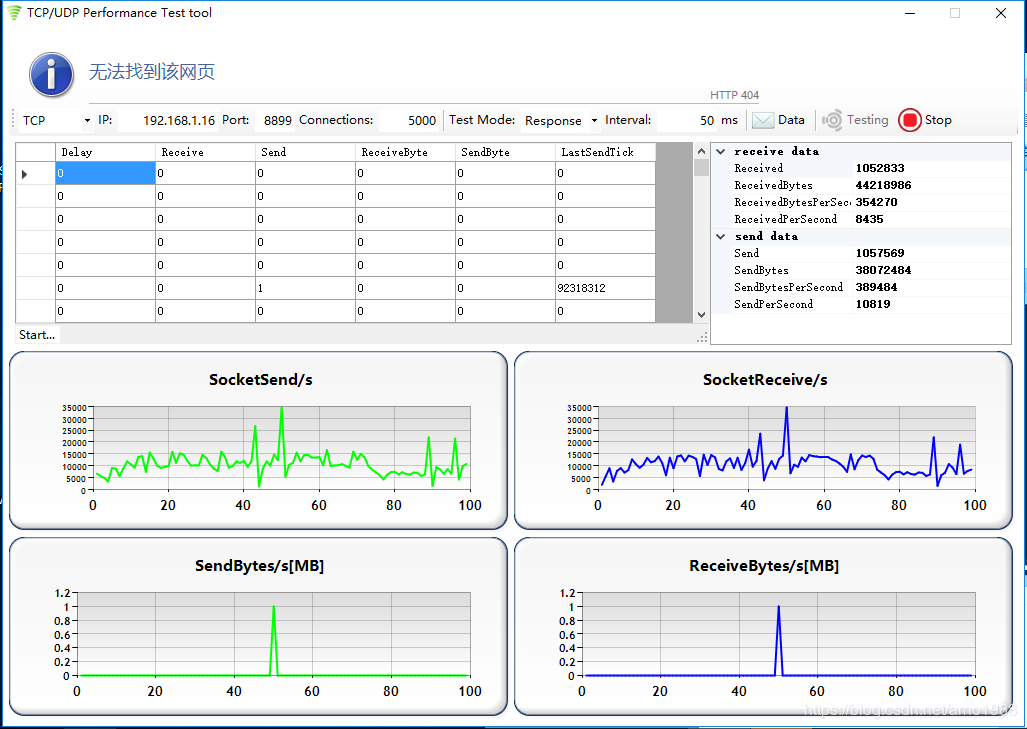Click grid scrollbar up arrow
1027x729 pixels.
(x=701, y=151)
